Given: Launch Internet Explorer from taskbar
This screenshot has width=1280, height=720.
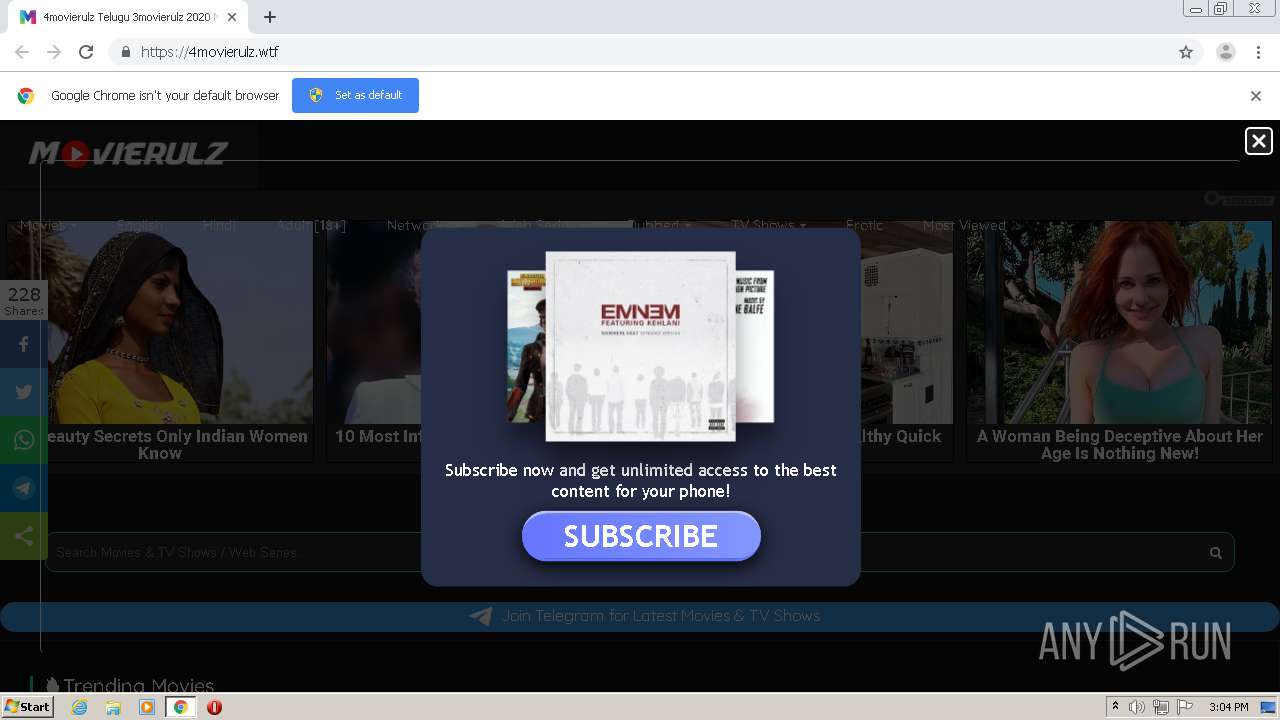Looking at the screenshot, I should coord(79,707).
